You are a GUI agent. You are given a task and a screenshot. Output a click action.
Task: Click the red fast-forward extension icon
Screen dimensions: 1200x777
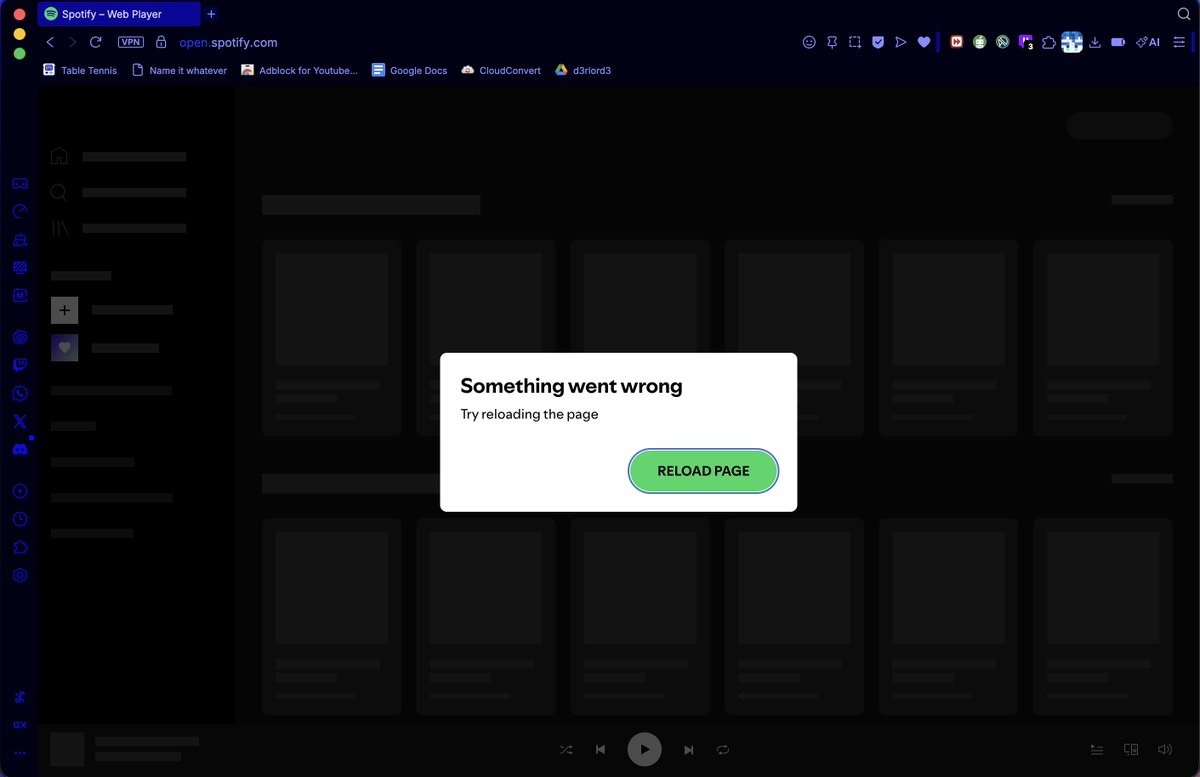pos(956,42)
